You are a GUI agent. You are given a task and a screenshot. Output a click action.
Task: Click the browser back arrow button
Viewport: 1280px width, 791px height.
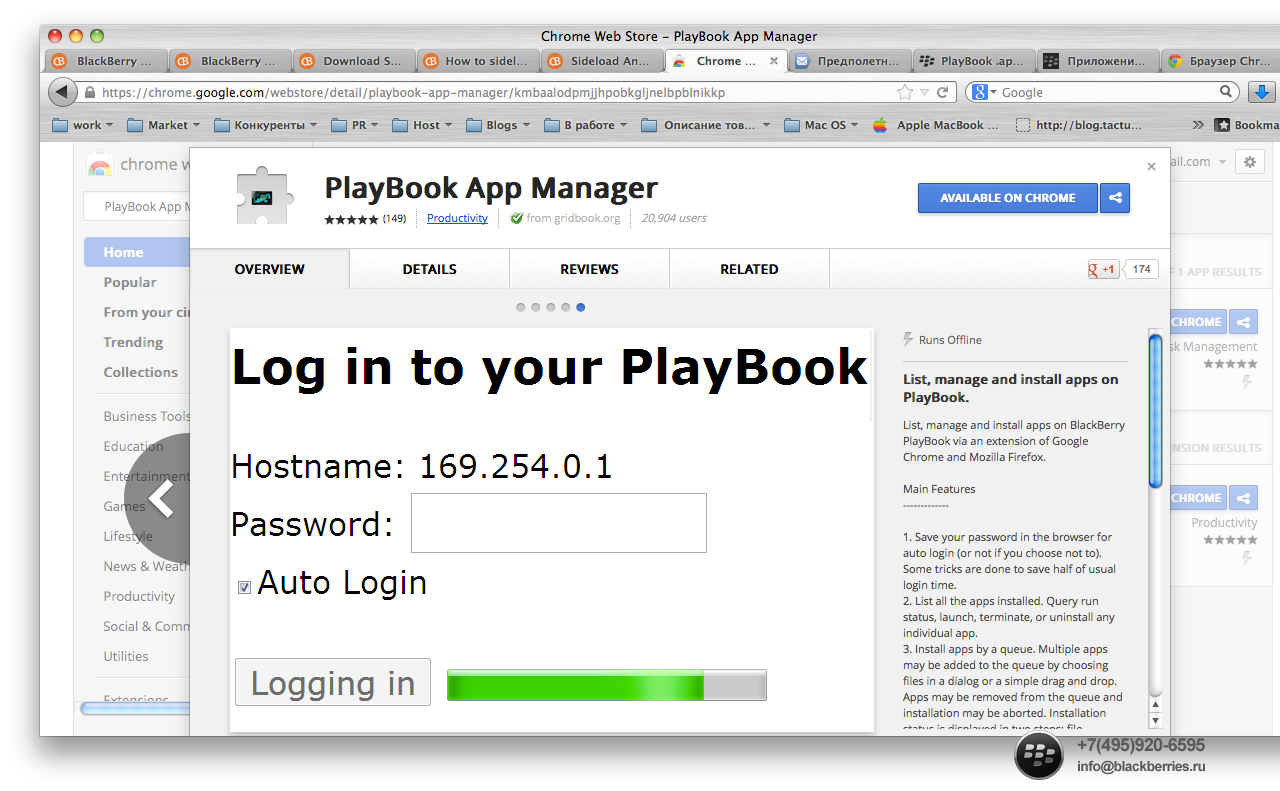63,92
